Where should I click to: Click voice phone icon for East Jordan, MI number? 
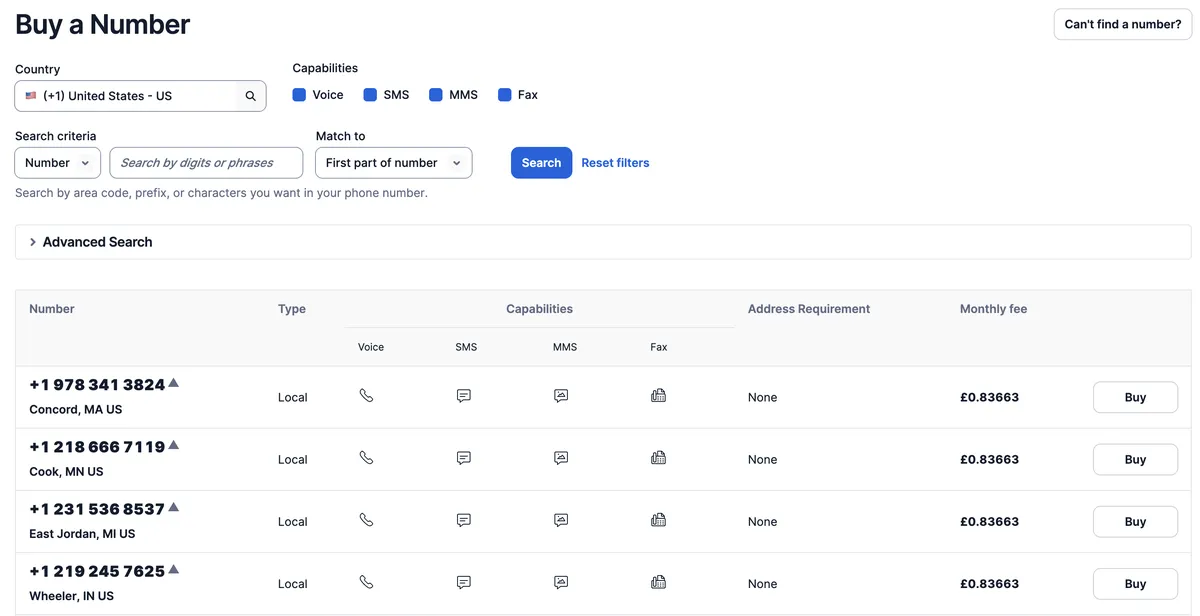point(366,520)
